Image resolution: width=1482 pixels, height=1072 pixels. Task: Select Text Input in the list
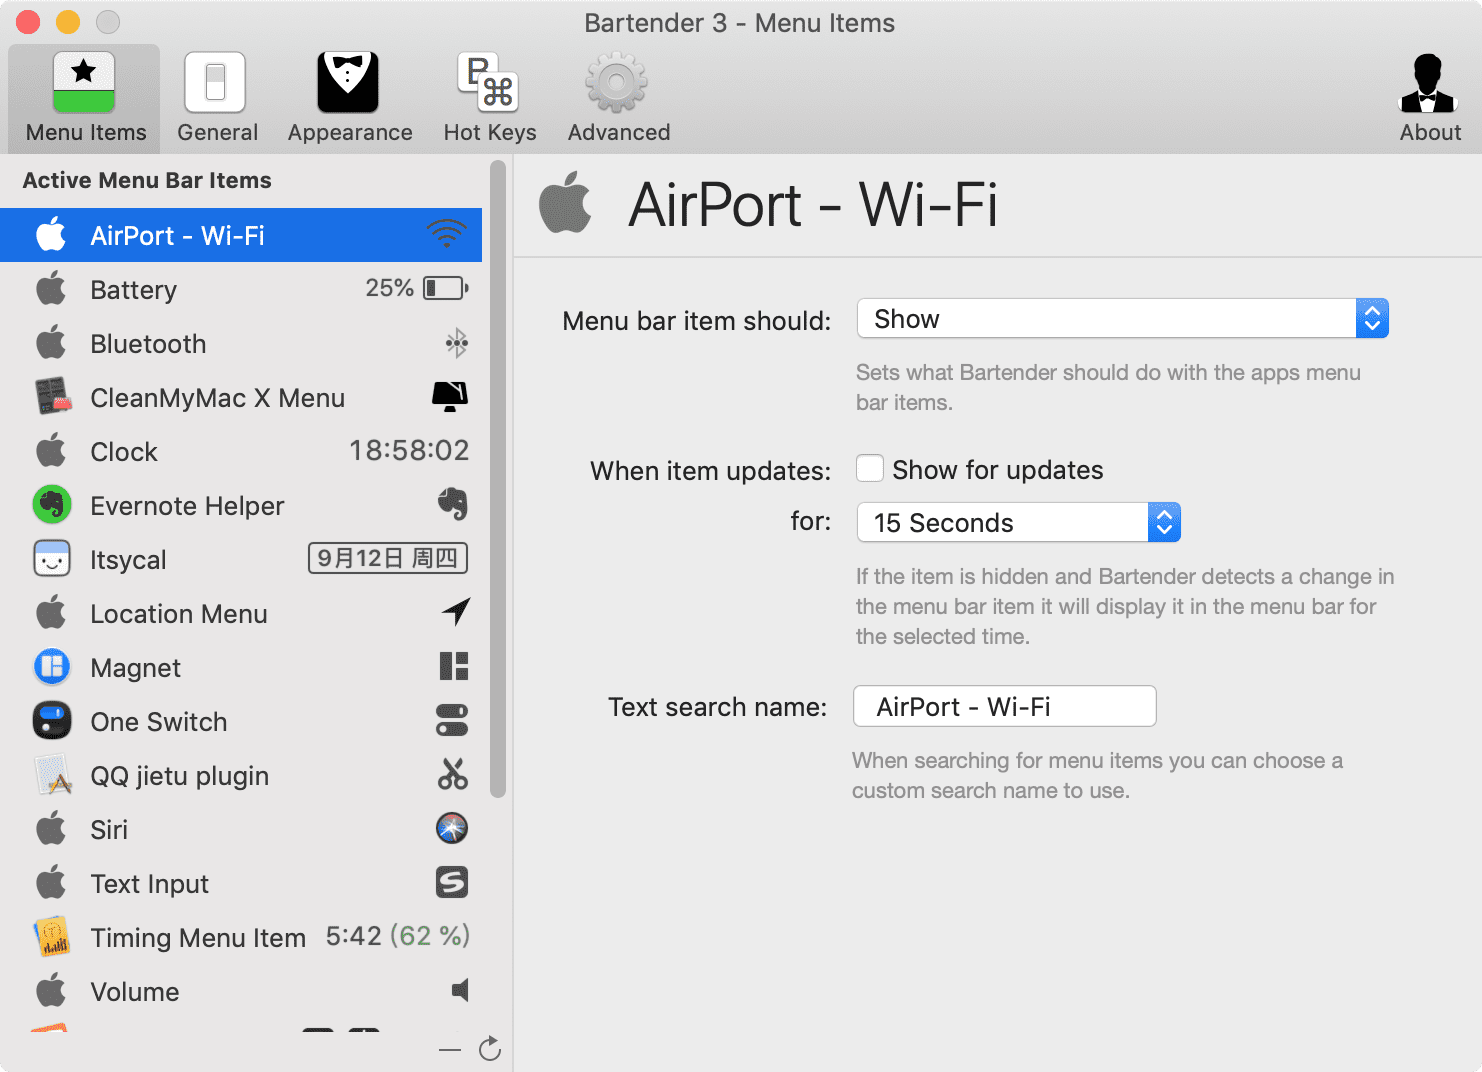pos(241,883)
